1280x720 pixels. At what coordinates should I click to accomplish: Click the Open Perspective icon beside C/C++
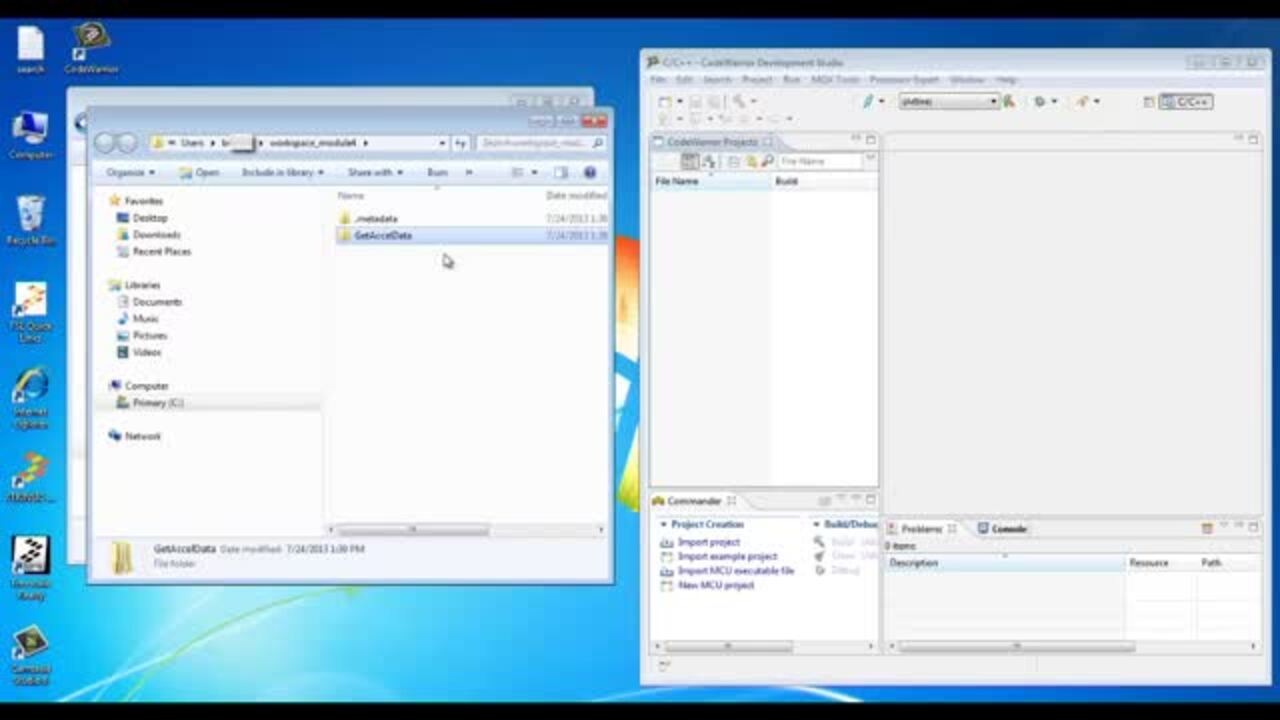(x=1149, y=101)
